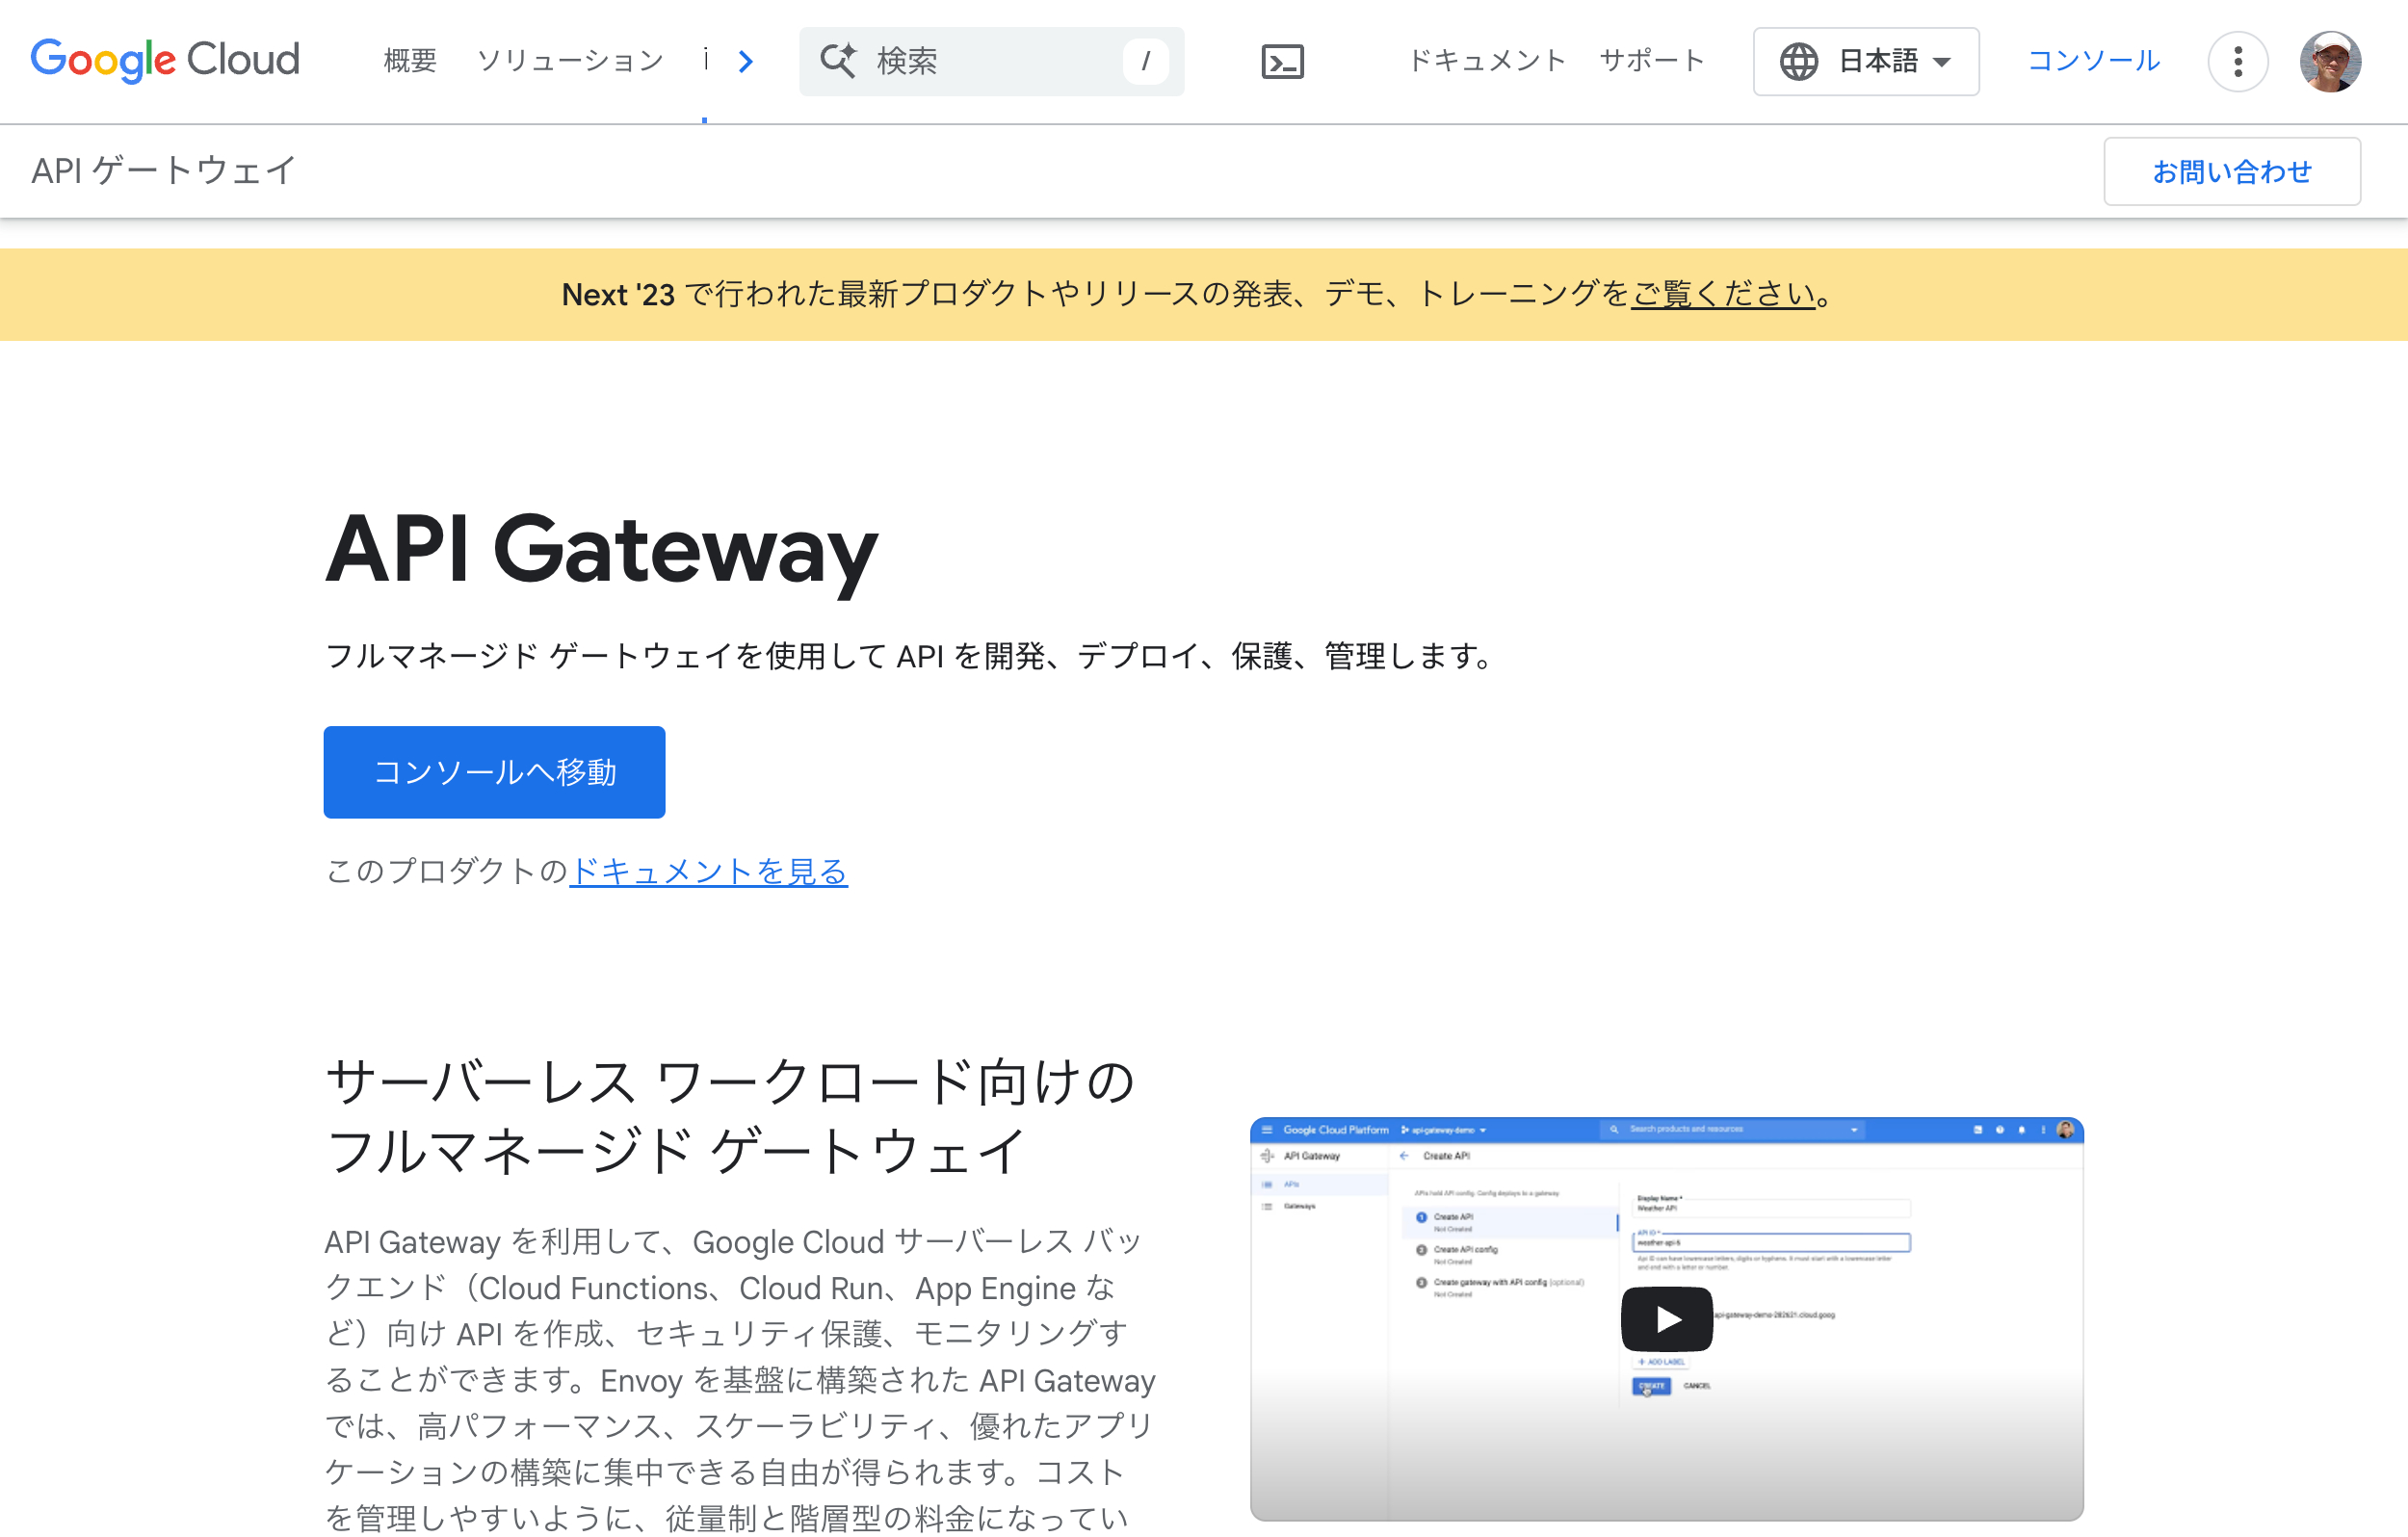Open the 概要 menu
2408x1537 pixels.
410,61
